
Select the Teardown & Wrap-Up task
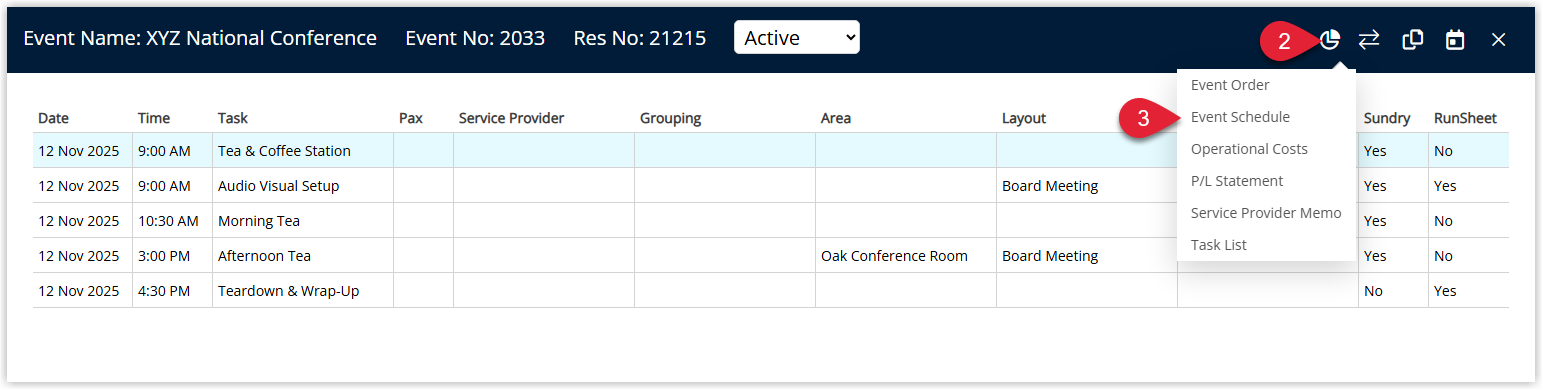coord(289,291)
